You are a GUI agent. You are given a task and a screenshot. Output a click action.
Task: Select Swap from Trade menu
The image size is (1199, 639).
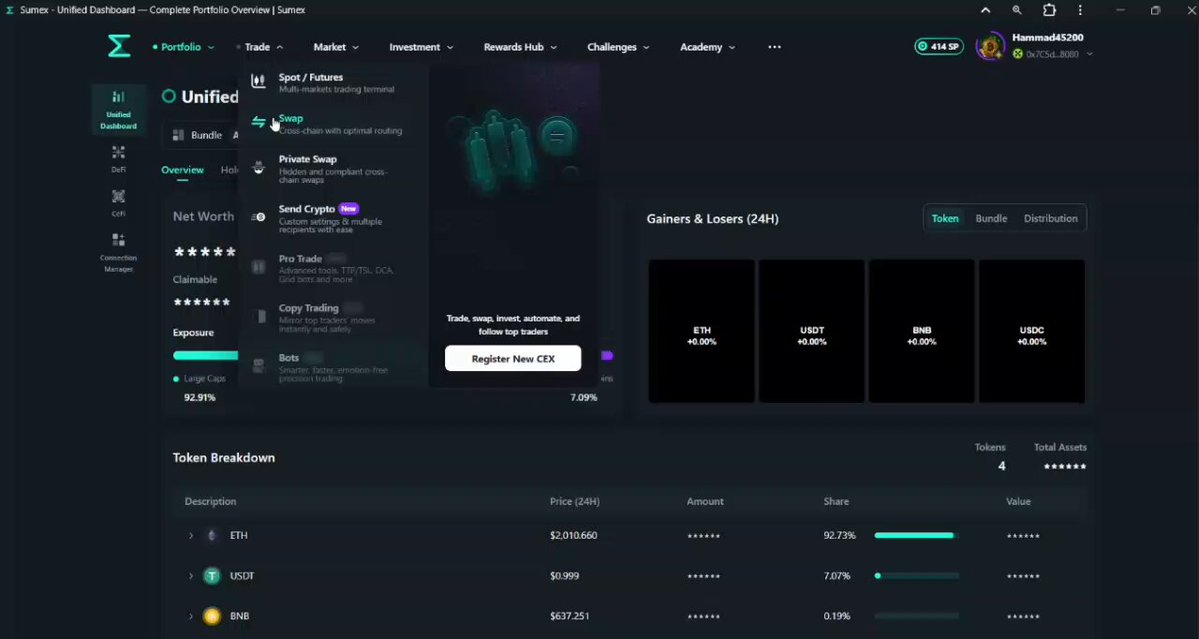pos(331,124)
